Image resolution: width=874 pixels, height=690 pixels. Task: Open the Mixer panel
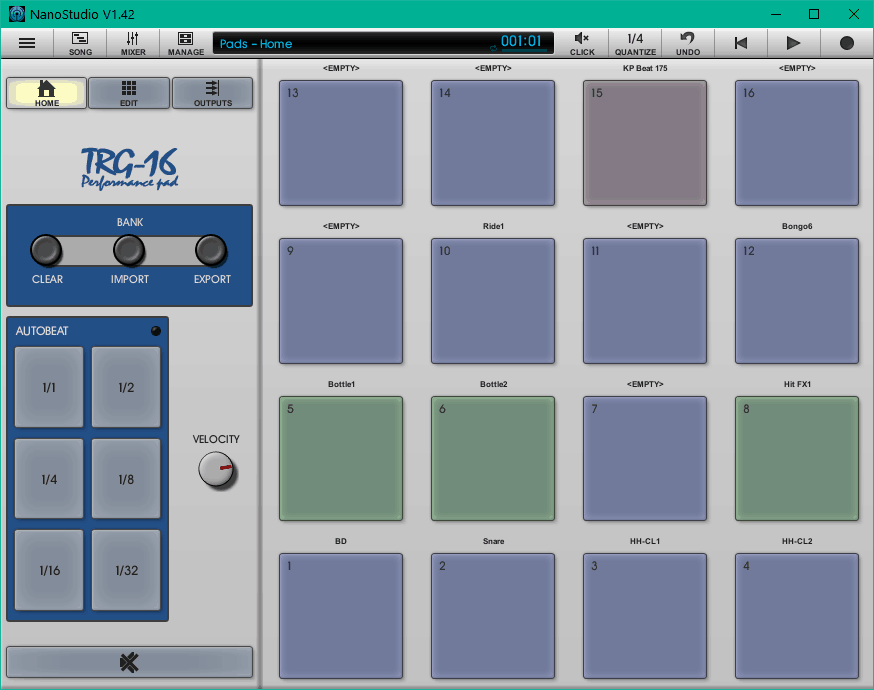pyautogui.click(x=133, y=43)
